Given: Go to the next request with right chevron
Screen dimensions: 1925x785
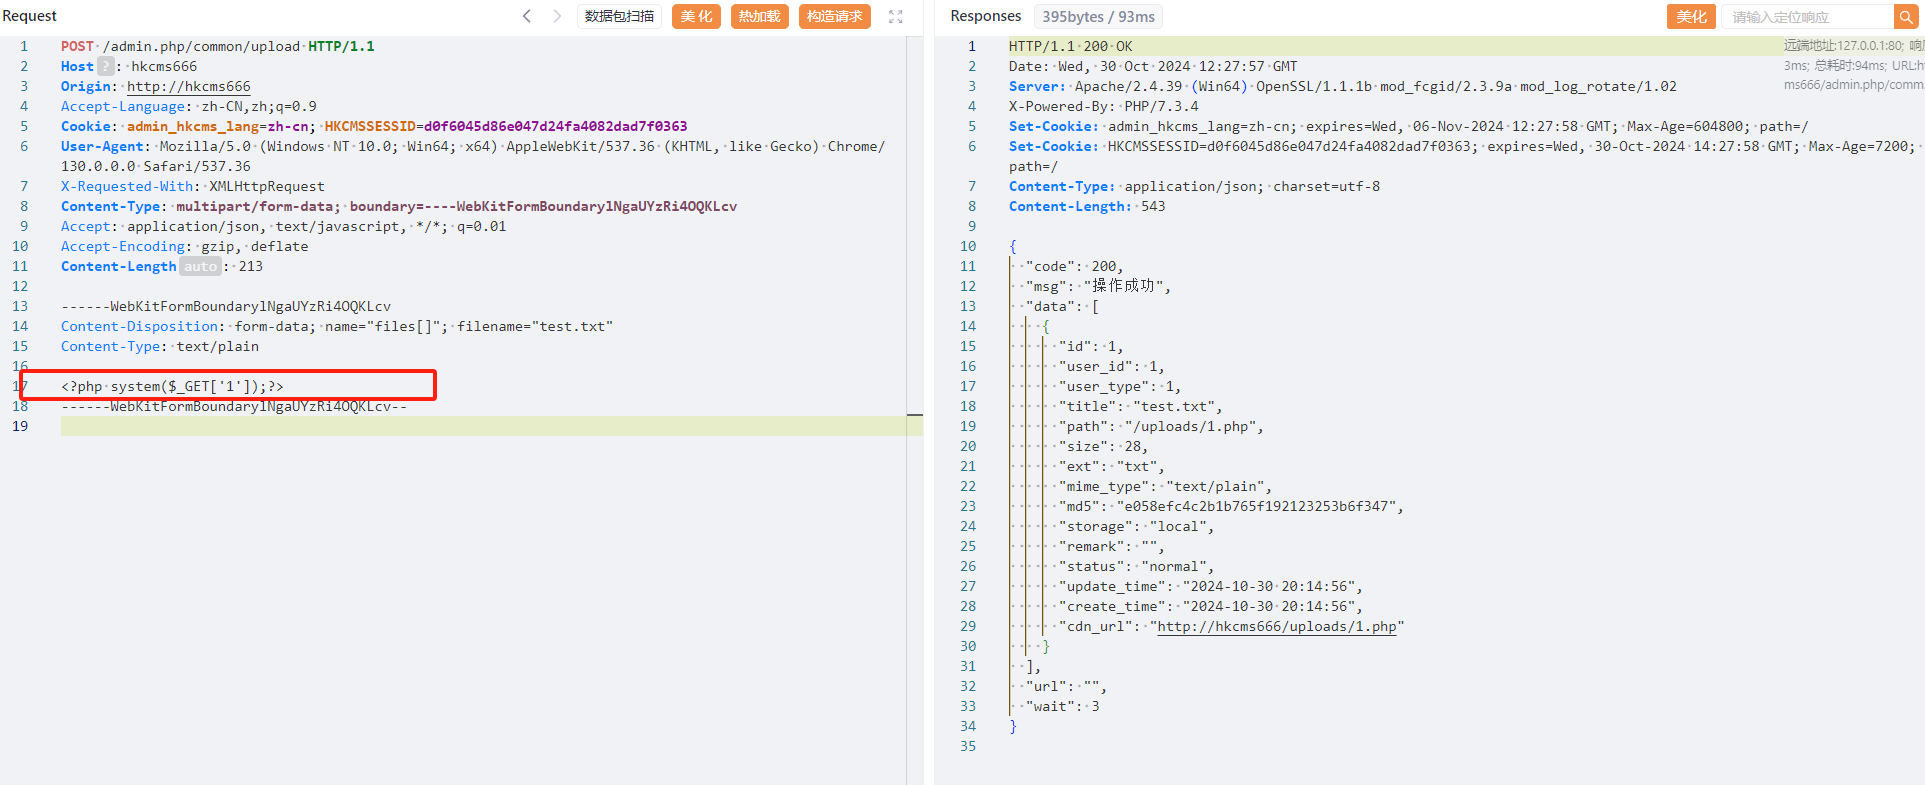Looking at the screenshot, I should (557, 16).
